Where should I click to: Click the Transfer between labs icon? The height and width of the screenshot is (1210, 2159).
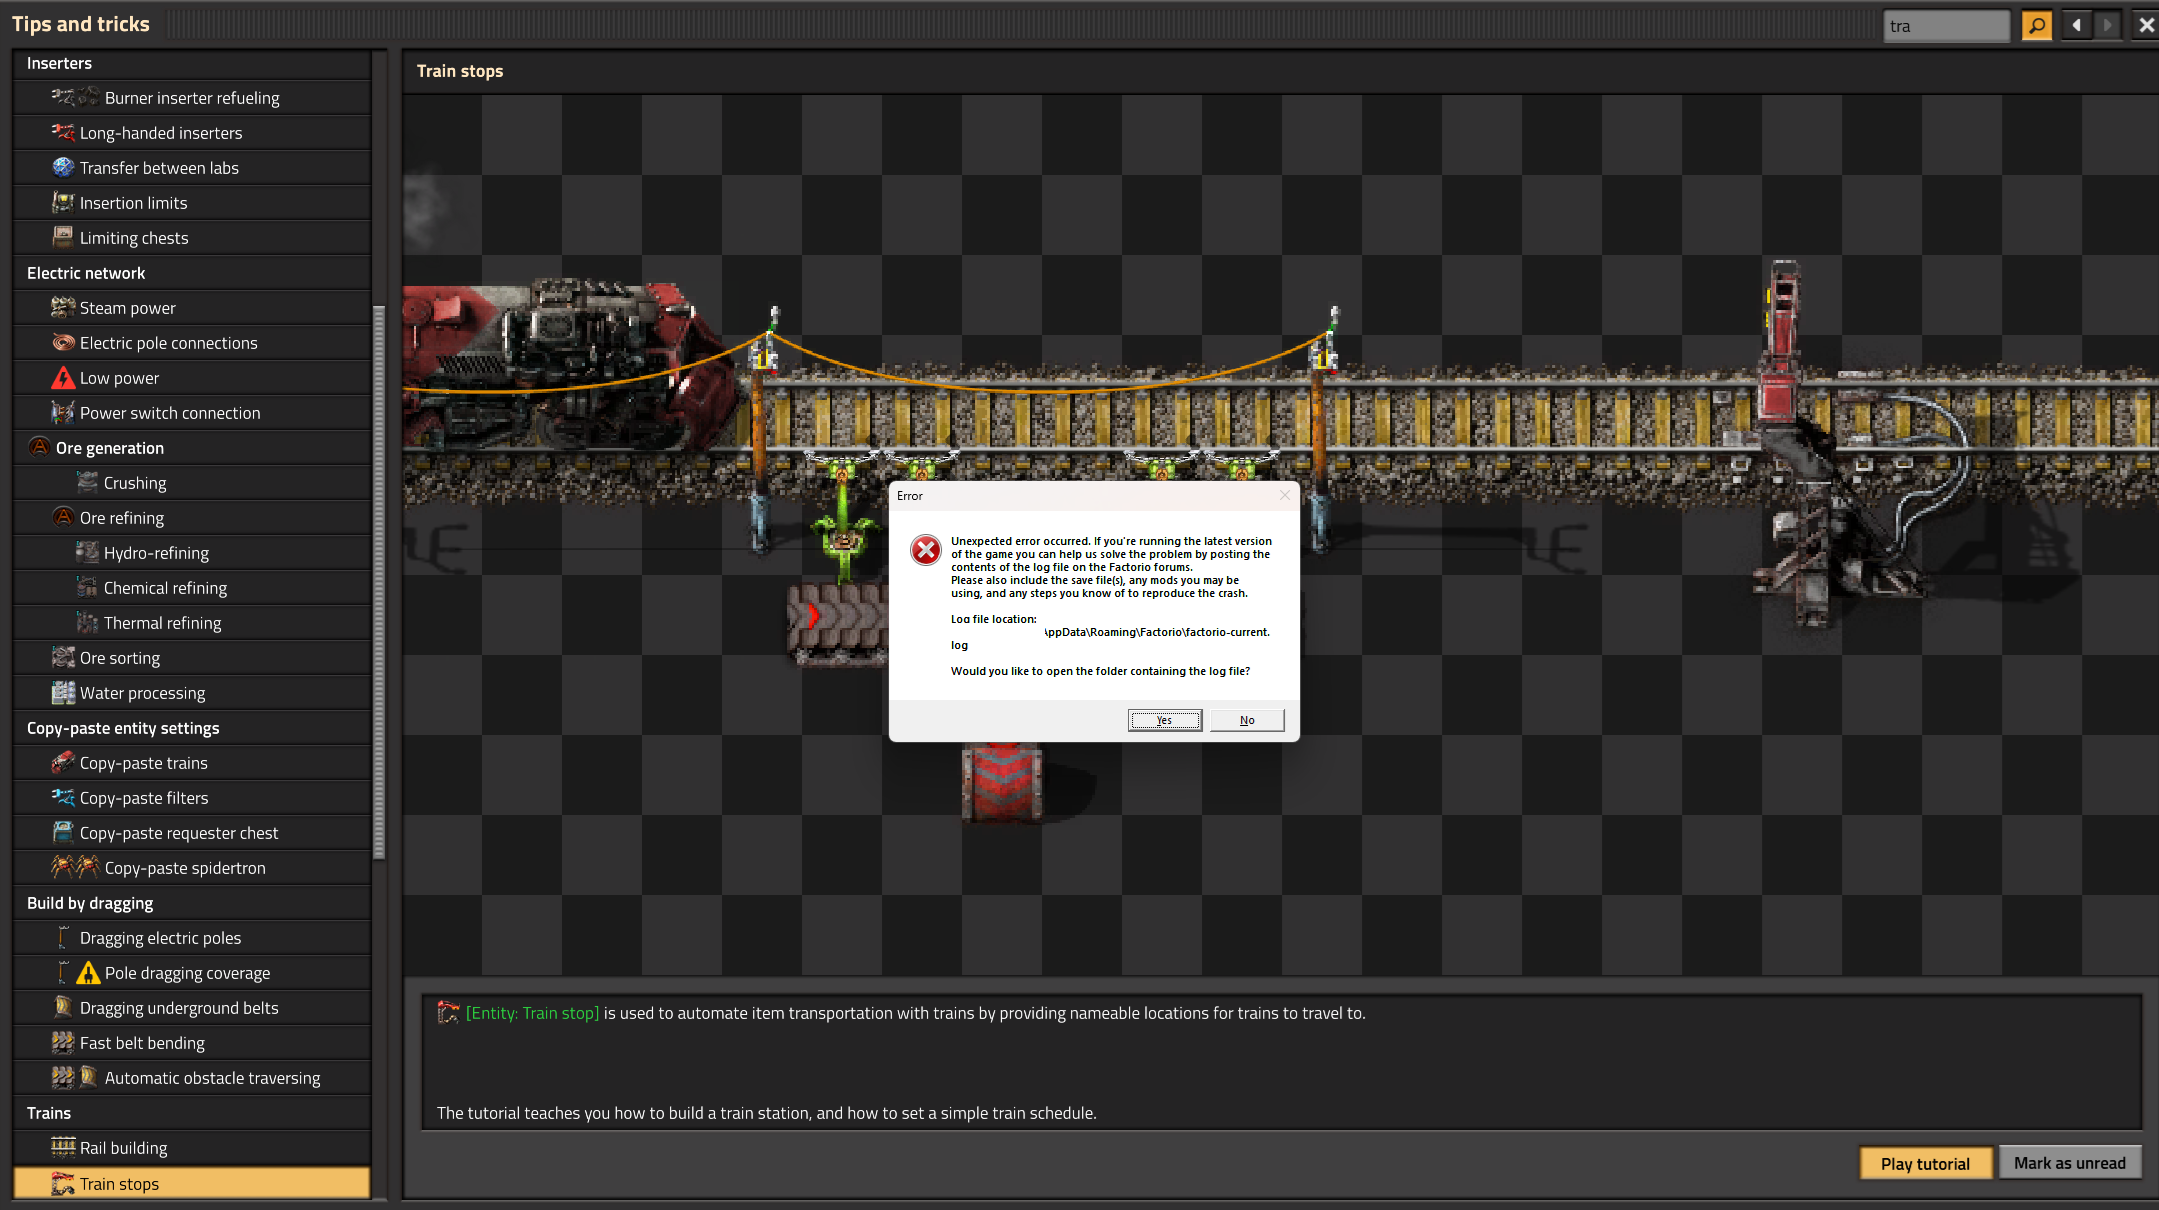pyautogui.click(x=63, y=167)
